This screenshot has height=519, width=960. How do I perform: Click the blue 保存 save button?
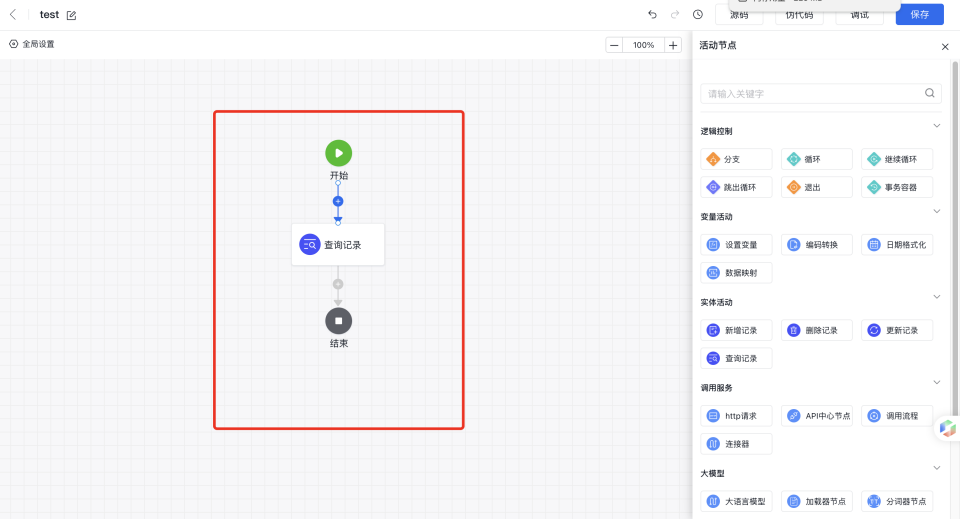pyautogui.click(x=919, y=15)
